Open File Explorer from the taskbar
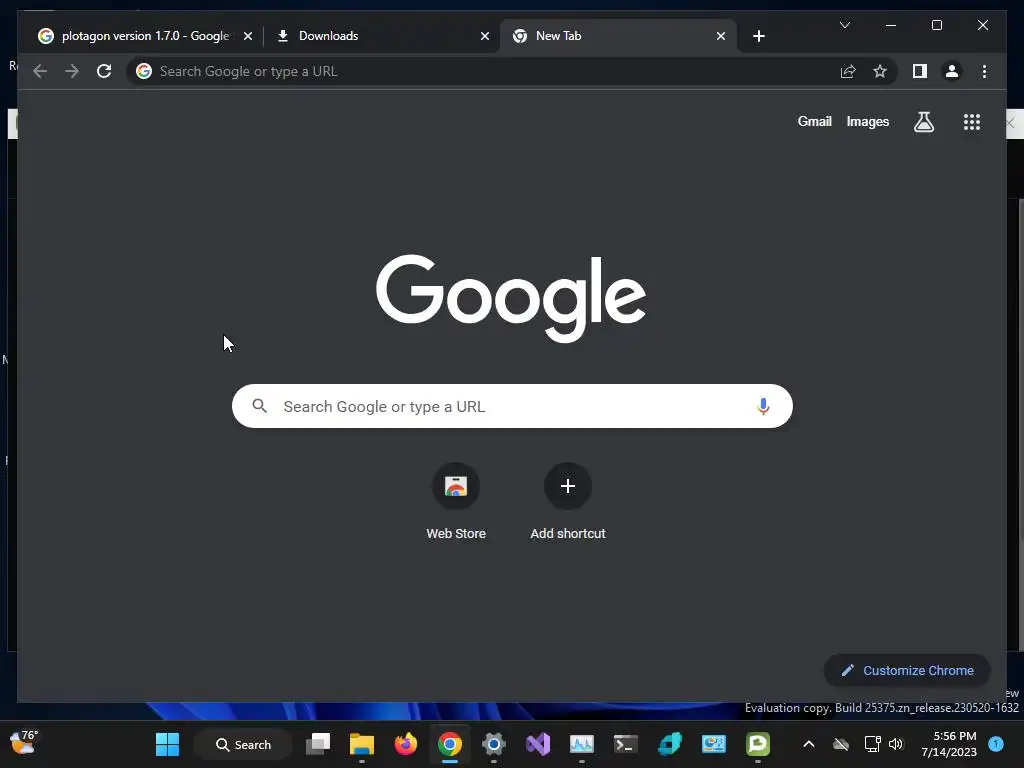1024x768 pixels. click(x=362, y=744)
